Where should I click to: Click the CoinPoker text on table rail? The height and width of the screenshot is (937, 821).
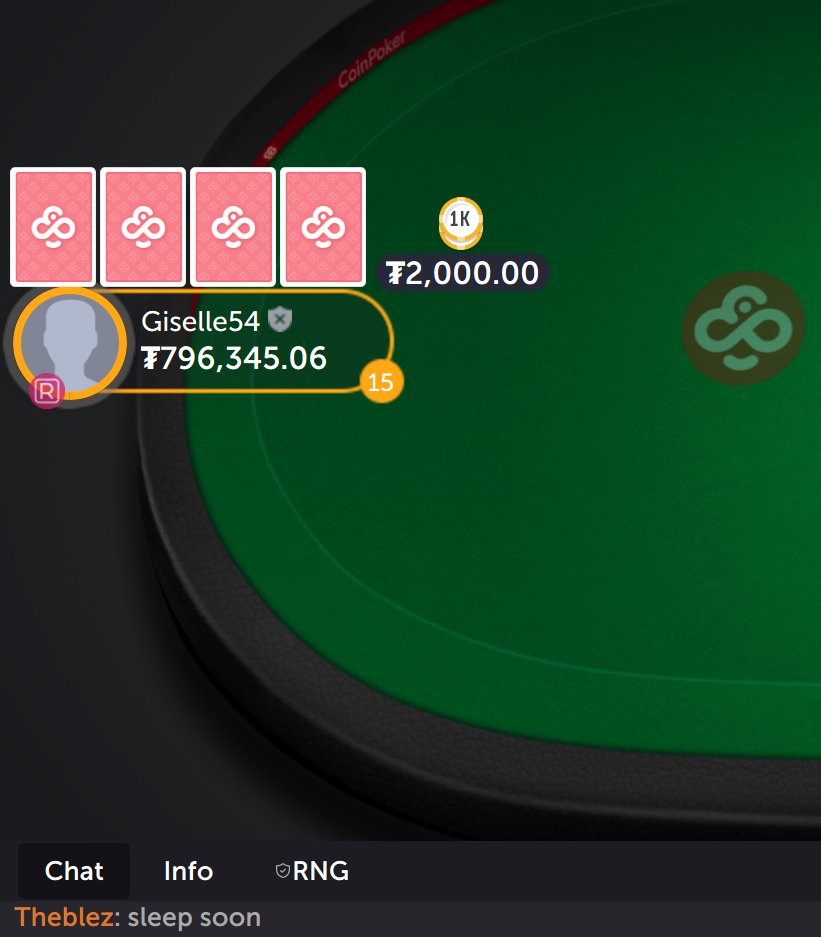372,59
